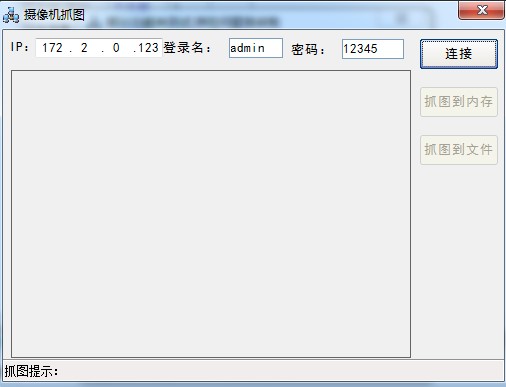Image resolution: width=506 pixels, height=387 pixels.
Task: Click the disabled 抓图到文件 button
Action: [459, 150]
